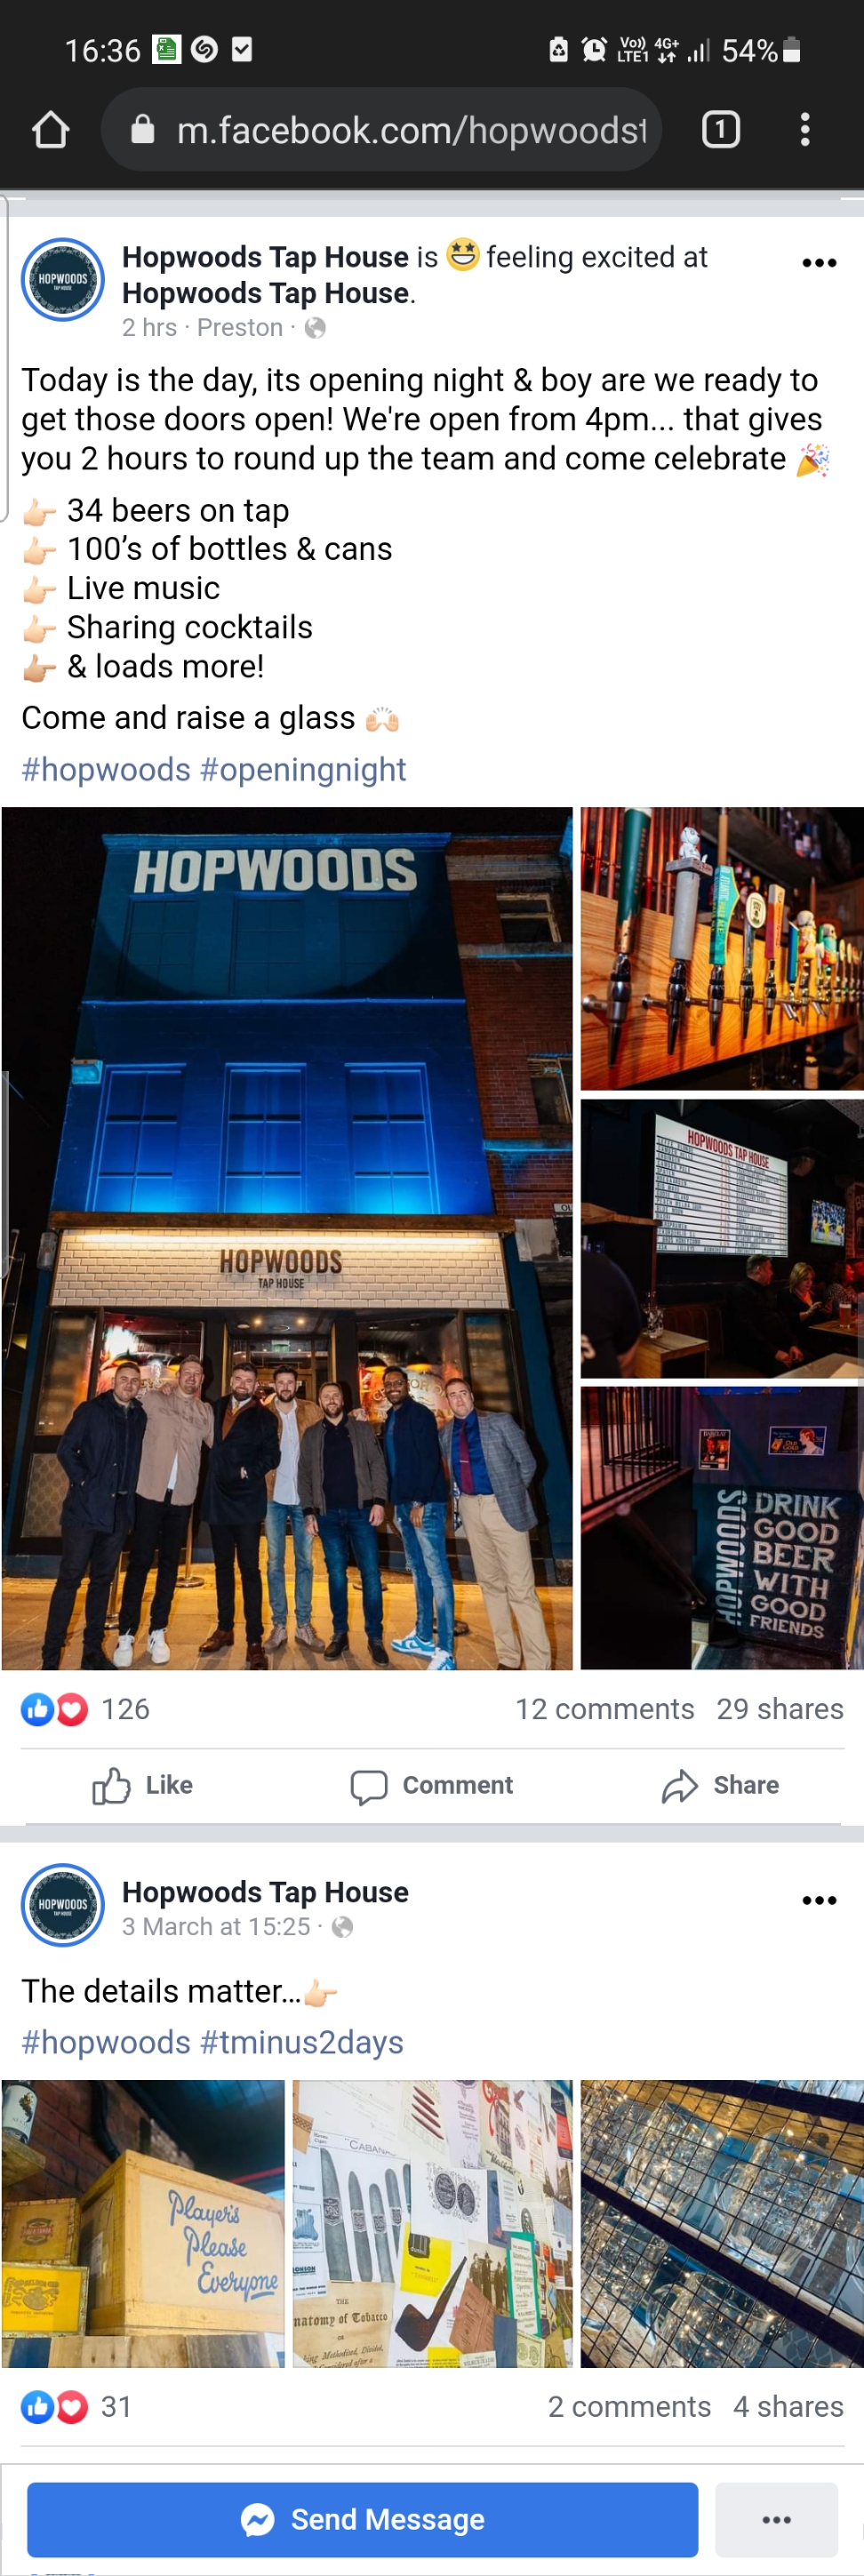The height and width of the screenshot is (2576, 864).
Task: Open the #openingnight hashtag link
Action: 303,770
